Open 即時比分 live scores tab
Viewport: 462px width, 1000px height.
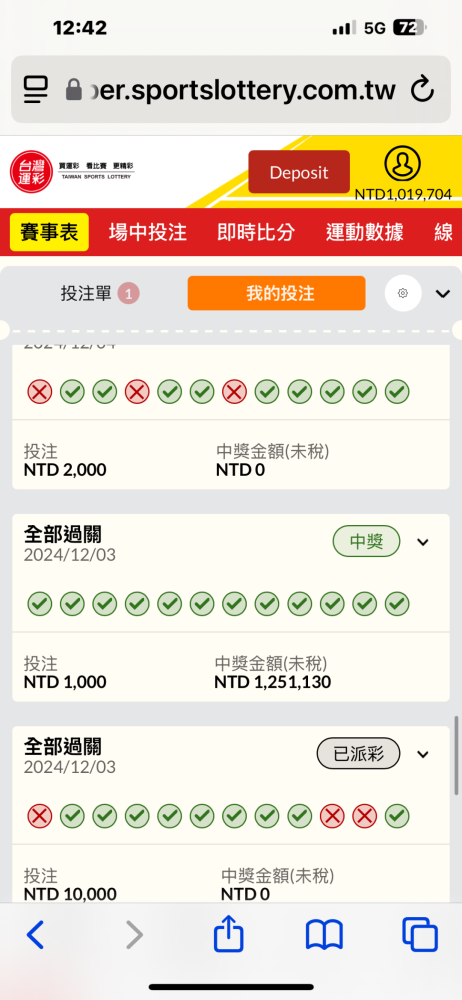click(x=256, y=232)
